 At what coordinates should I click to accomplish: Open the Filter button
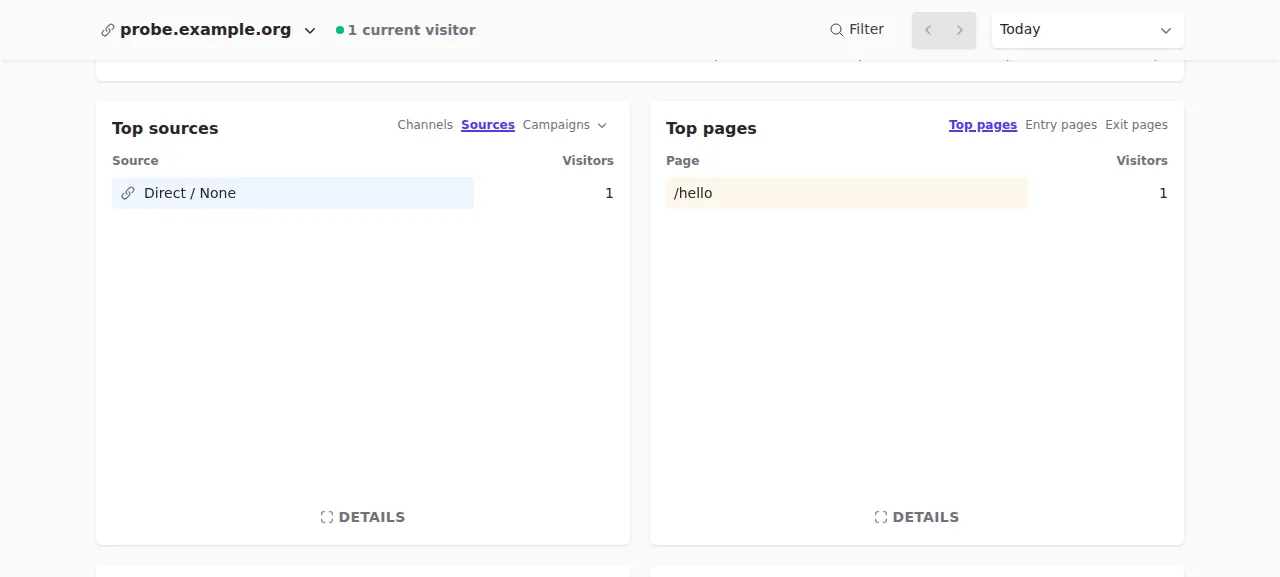click(x=857, y=30)
